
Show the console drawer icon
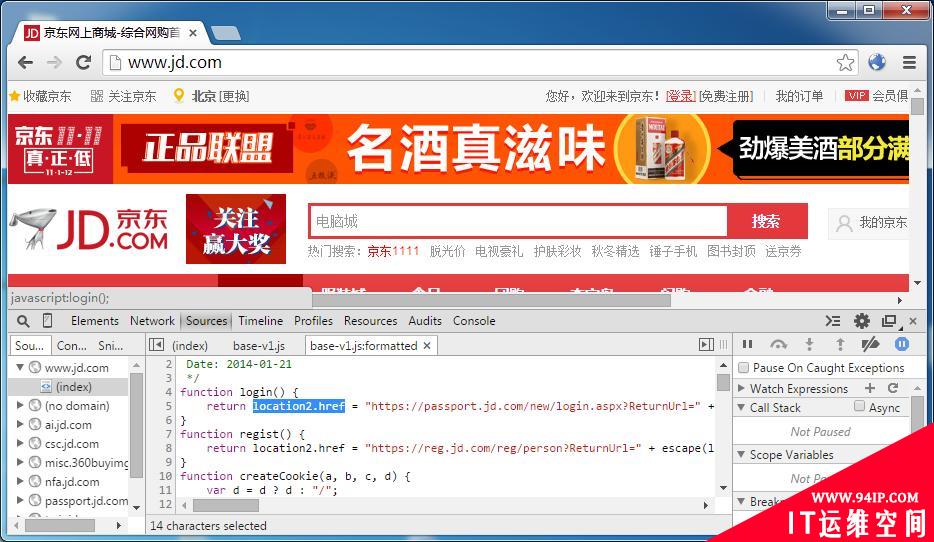click(x=833, y=321)
